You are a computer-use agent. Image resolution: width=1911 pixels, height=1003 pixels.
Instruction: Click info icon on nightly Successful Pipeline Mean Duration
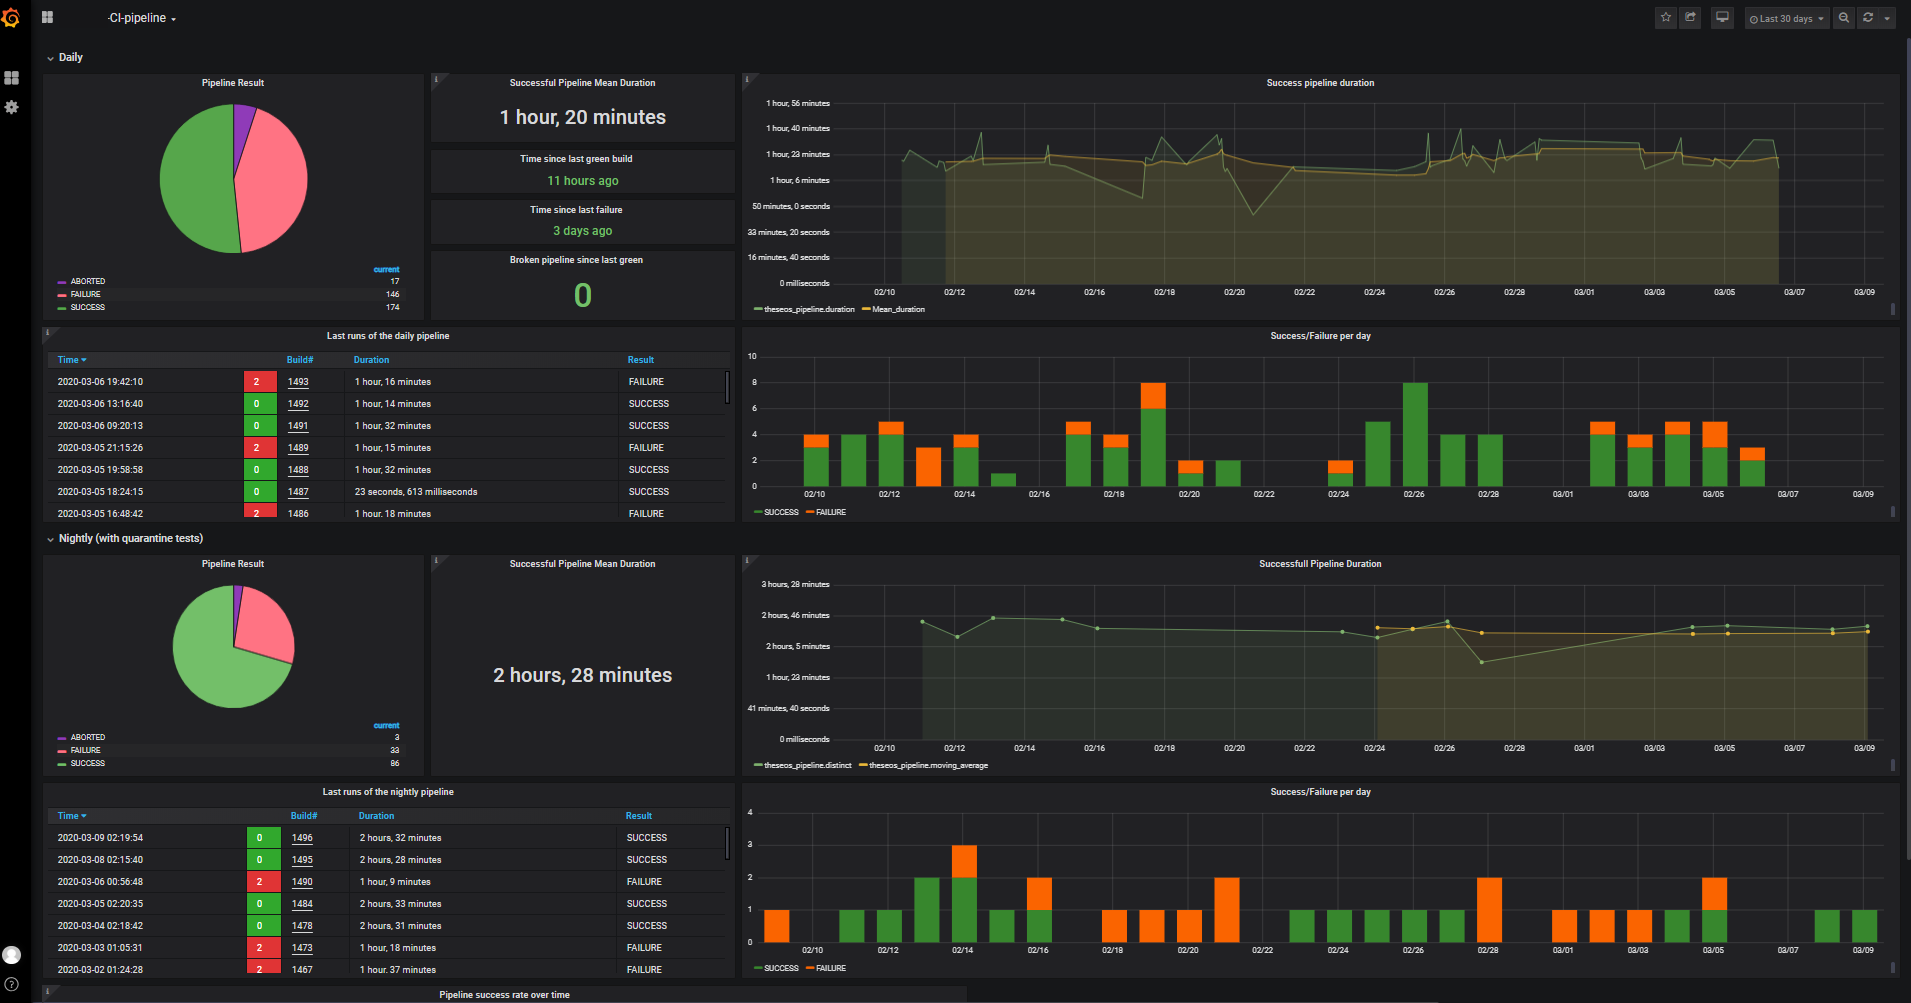[x=436, y=559]
